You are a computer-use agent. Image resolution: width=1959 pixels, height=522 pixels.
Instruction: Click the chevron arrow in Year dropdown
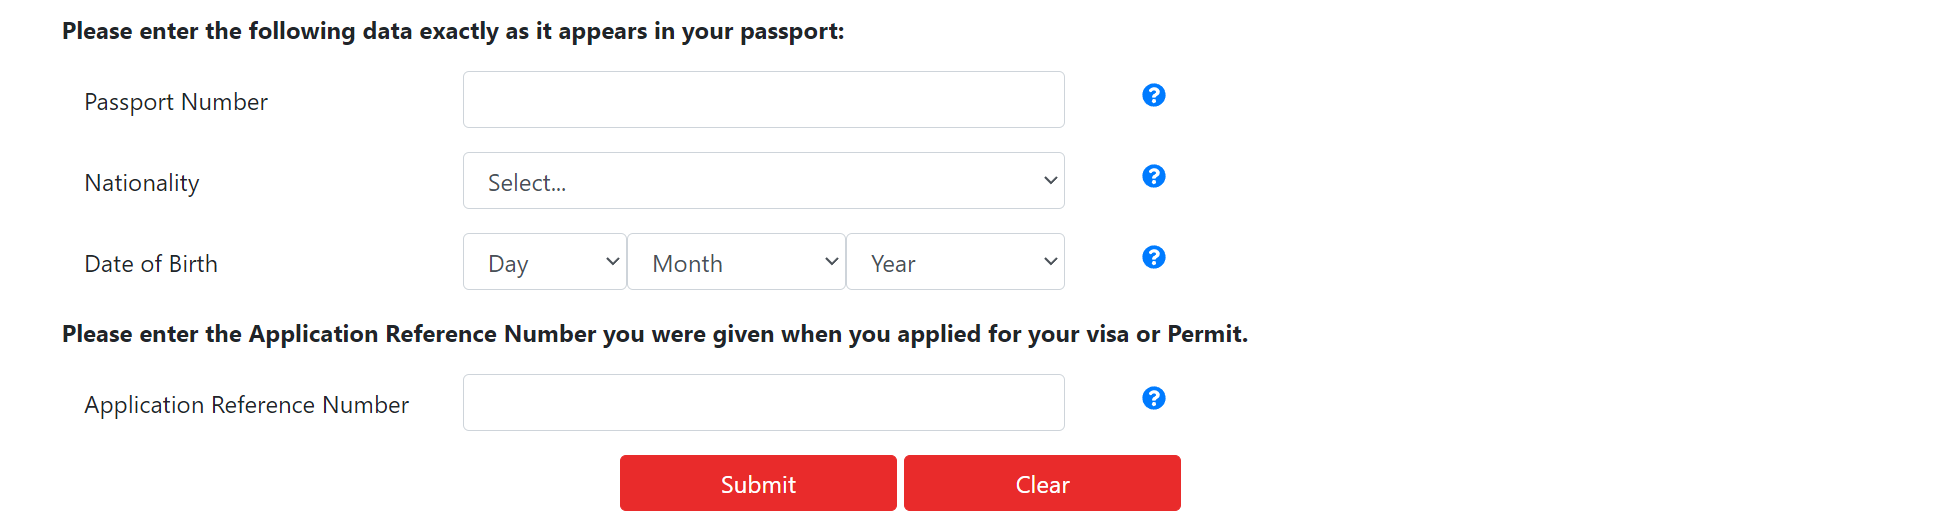click(x=1050, y=262)
